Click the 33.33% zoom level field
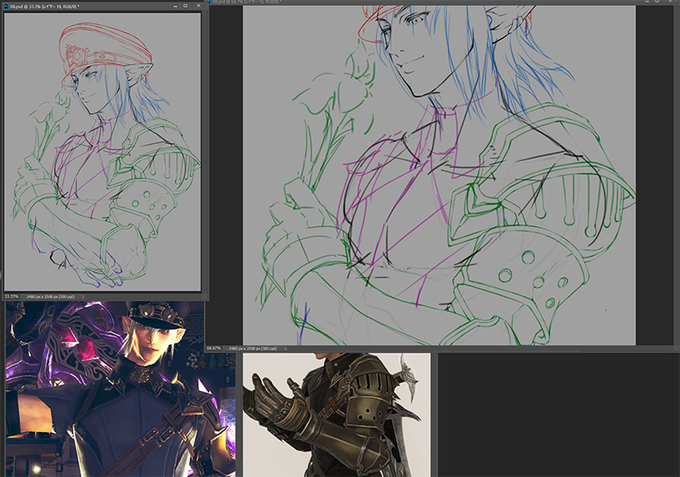 [12, 297]
